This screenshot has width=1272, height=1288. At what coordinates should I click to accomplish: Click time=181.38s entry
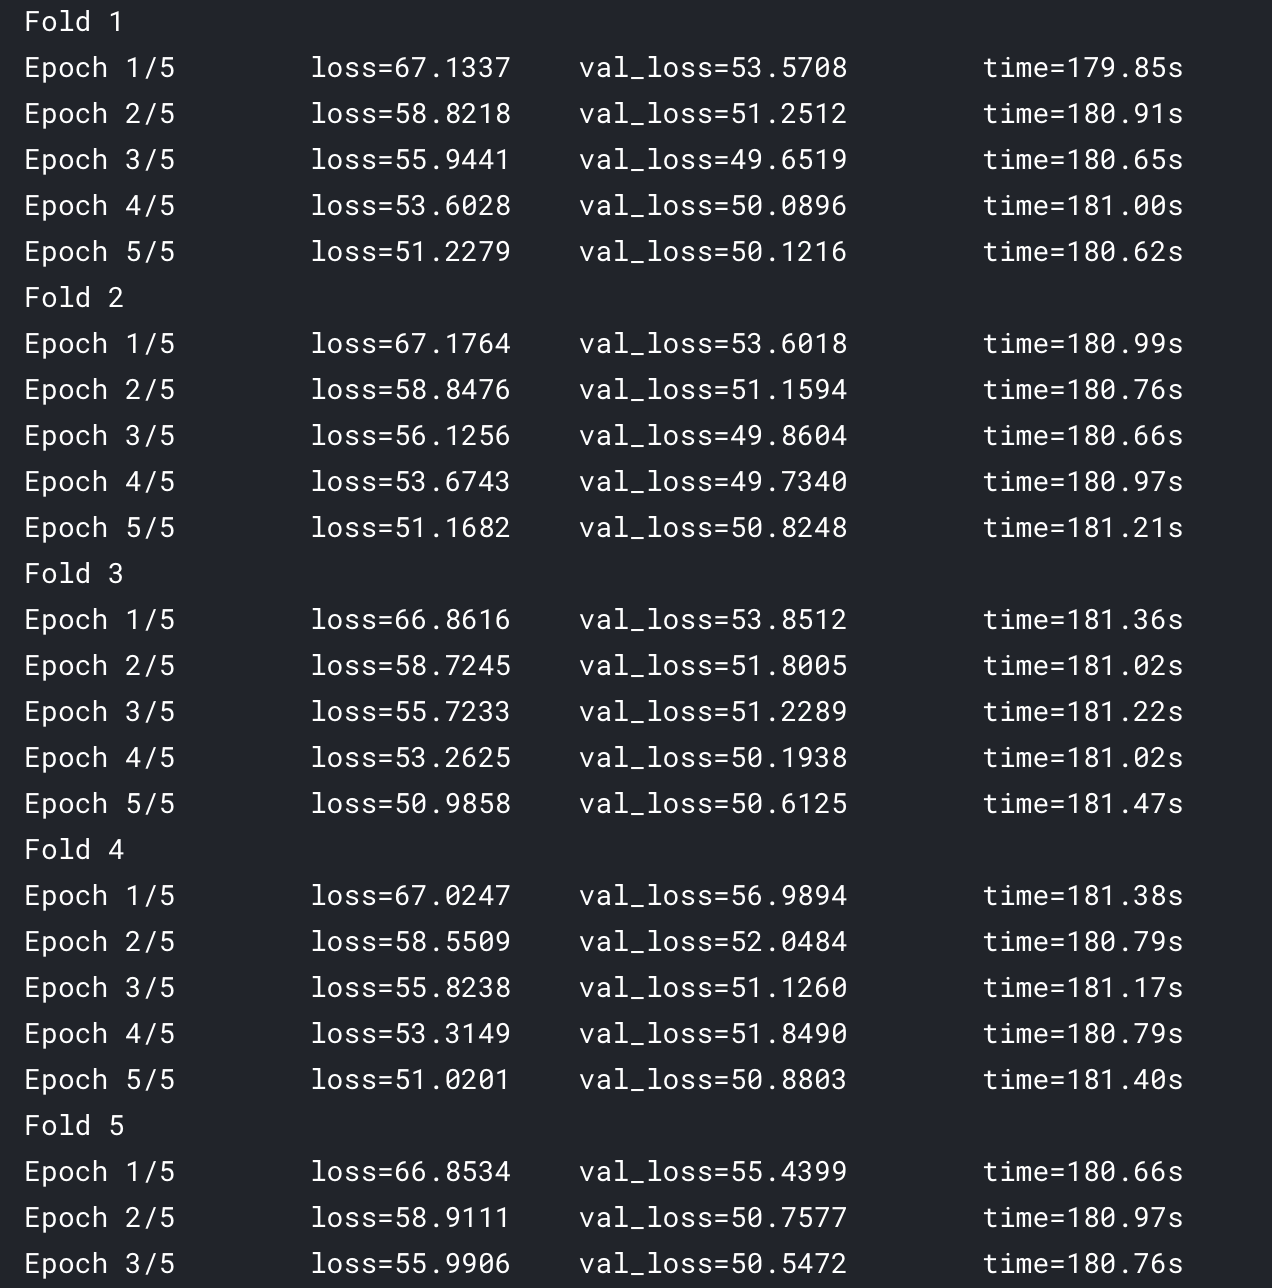click(x=1082, y=896)
